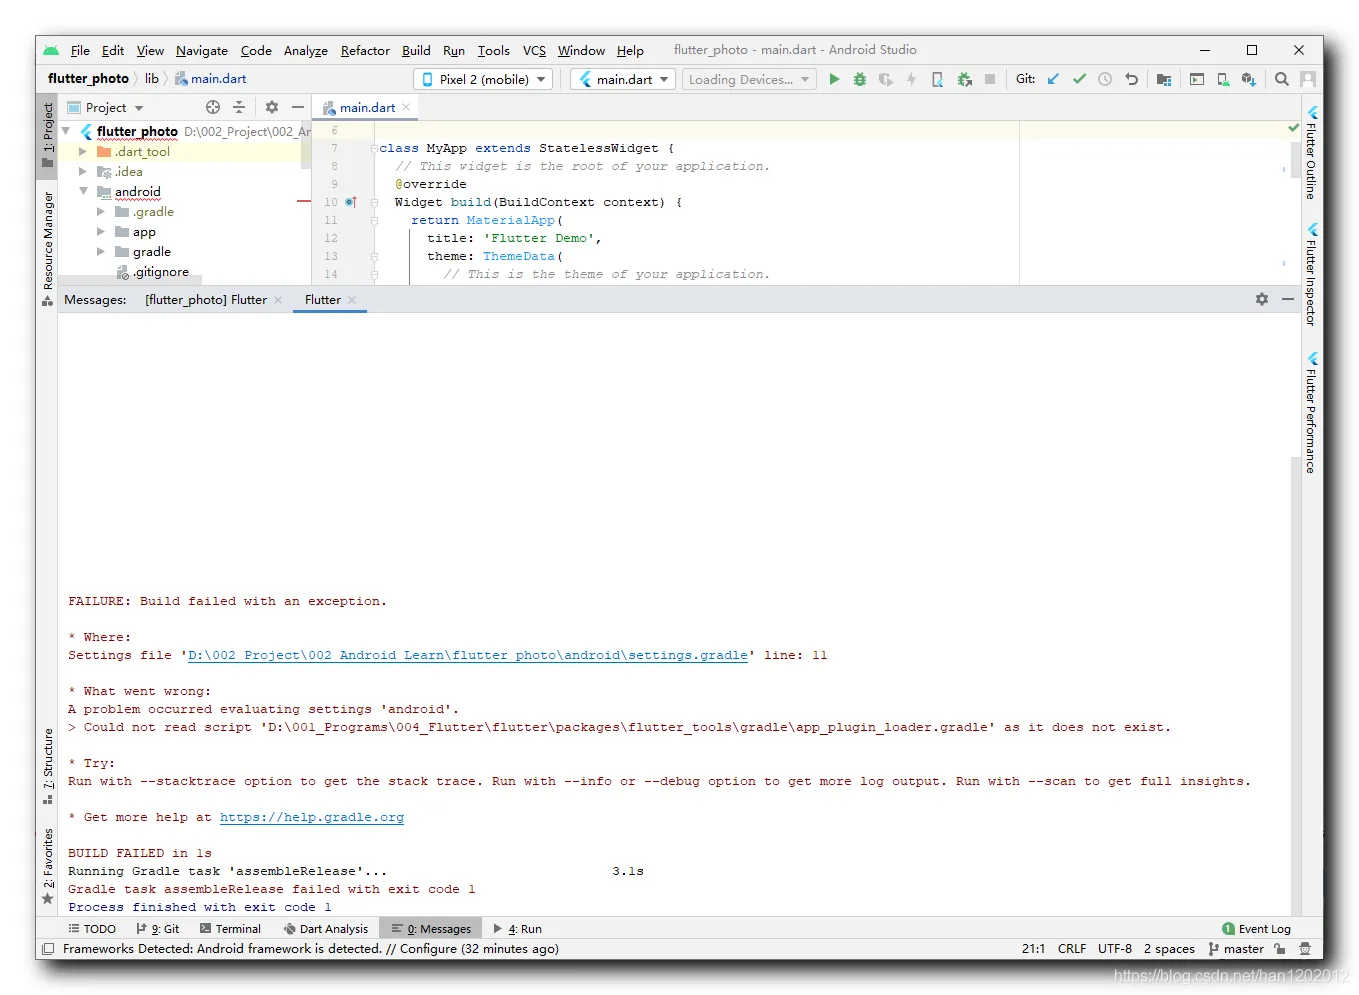Image resolution: width=1359 pixels, height=995 pixels.
Task: Click the CRLF line separator indicator
Action: [x=1072, y=949]
